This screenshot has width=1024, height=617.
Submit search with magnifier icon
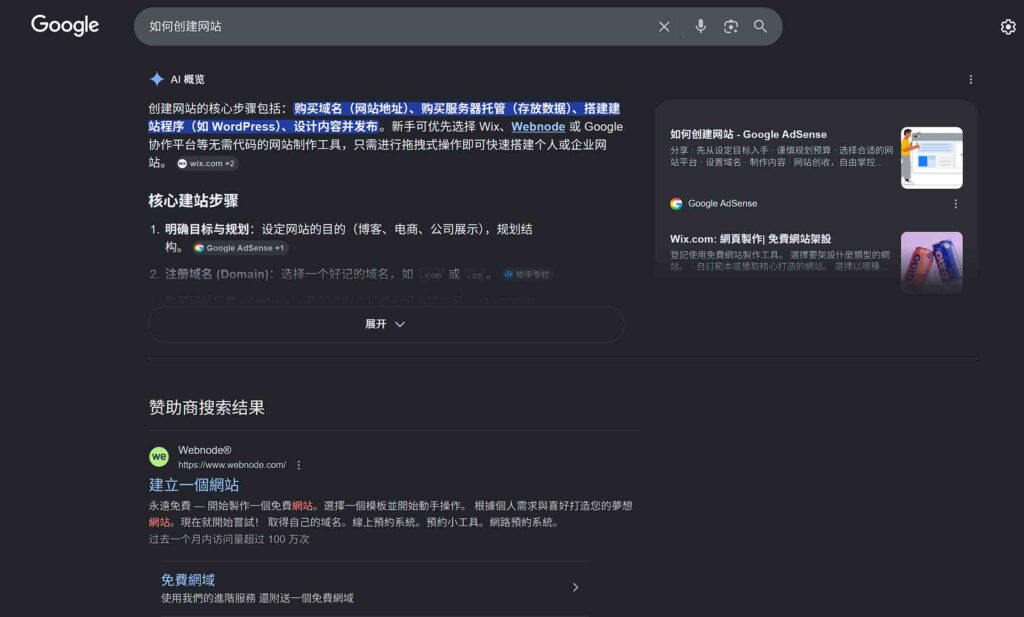(x=760, y=26)
